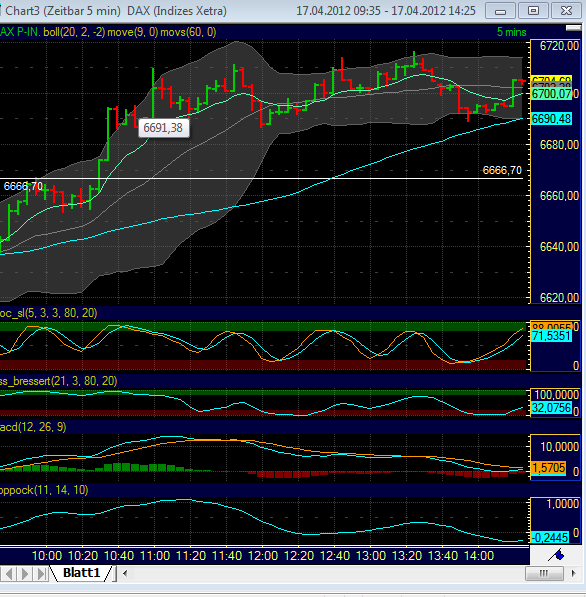Screen dimensions: 586x597
Task: Click the horizontal scrollbar left arrow
Action: click(125, 573)
